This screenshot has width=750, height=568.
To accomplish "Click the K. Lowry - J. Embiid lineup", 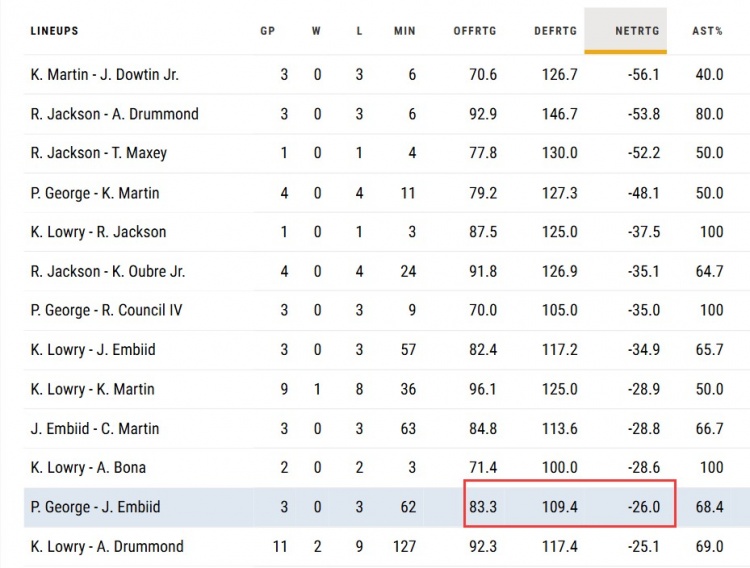I will (x=93, y=349).
